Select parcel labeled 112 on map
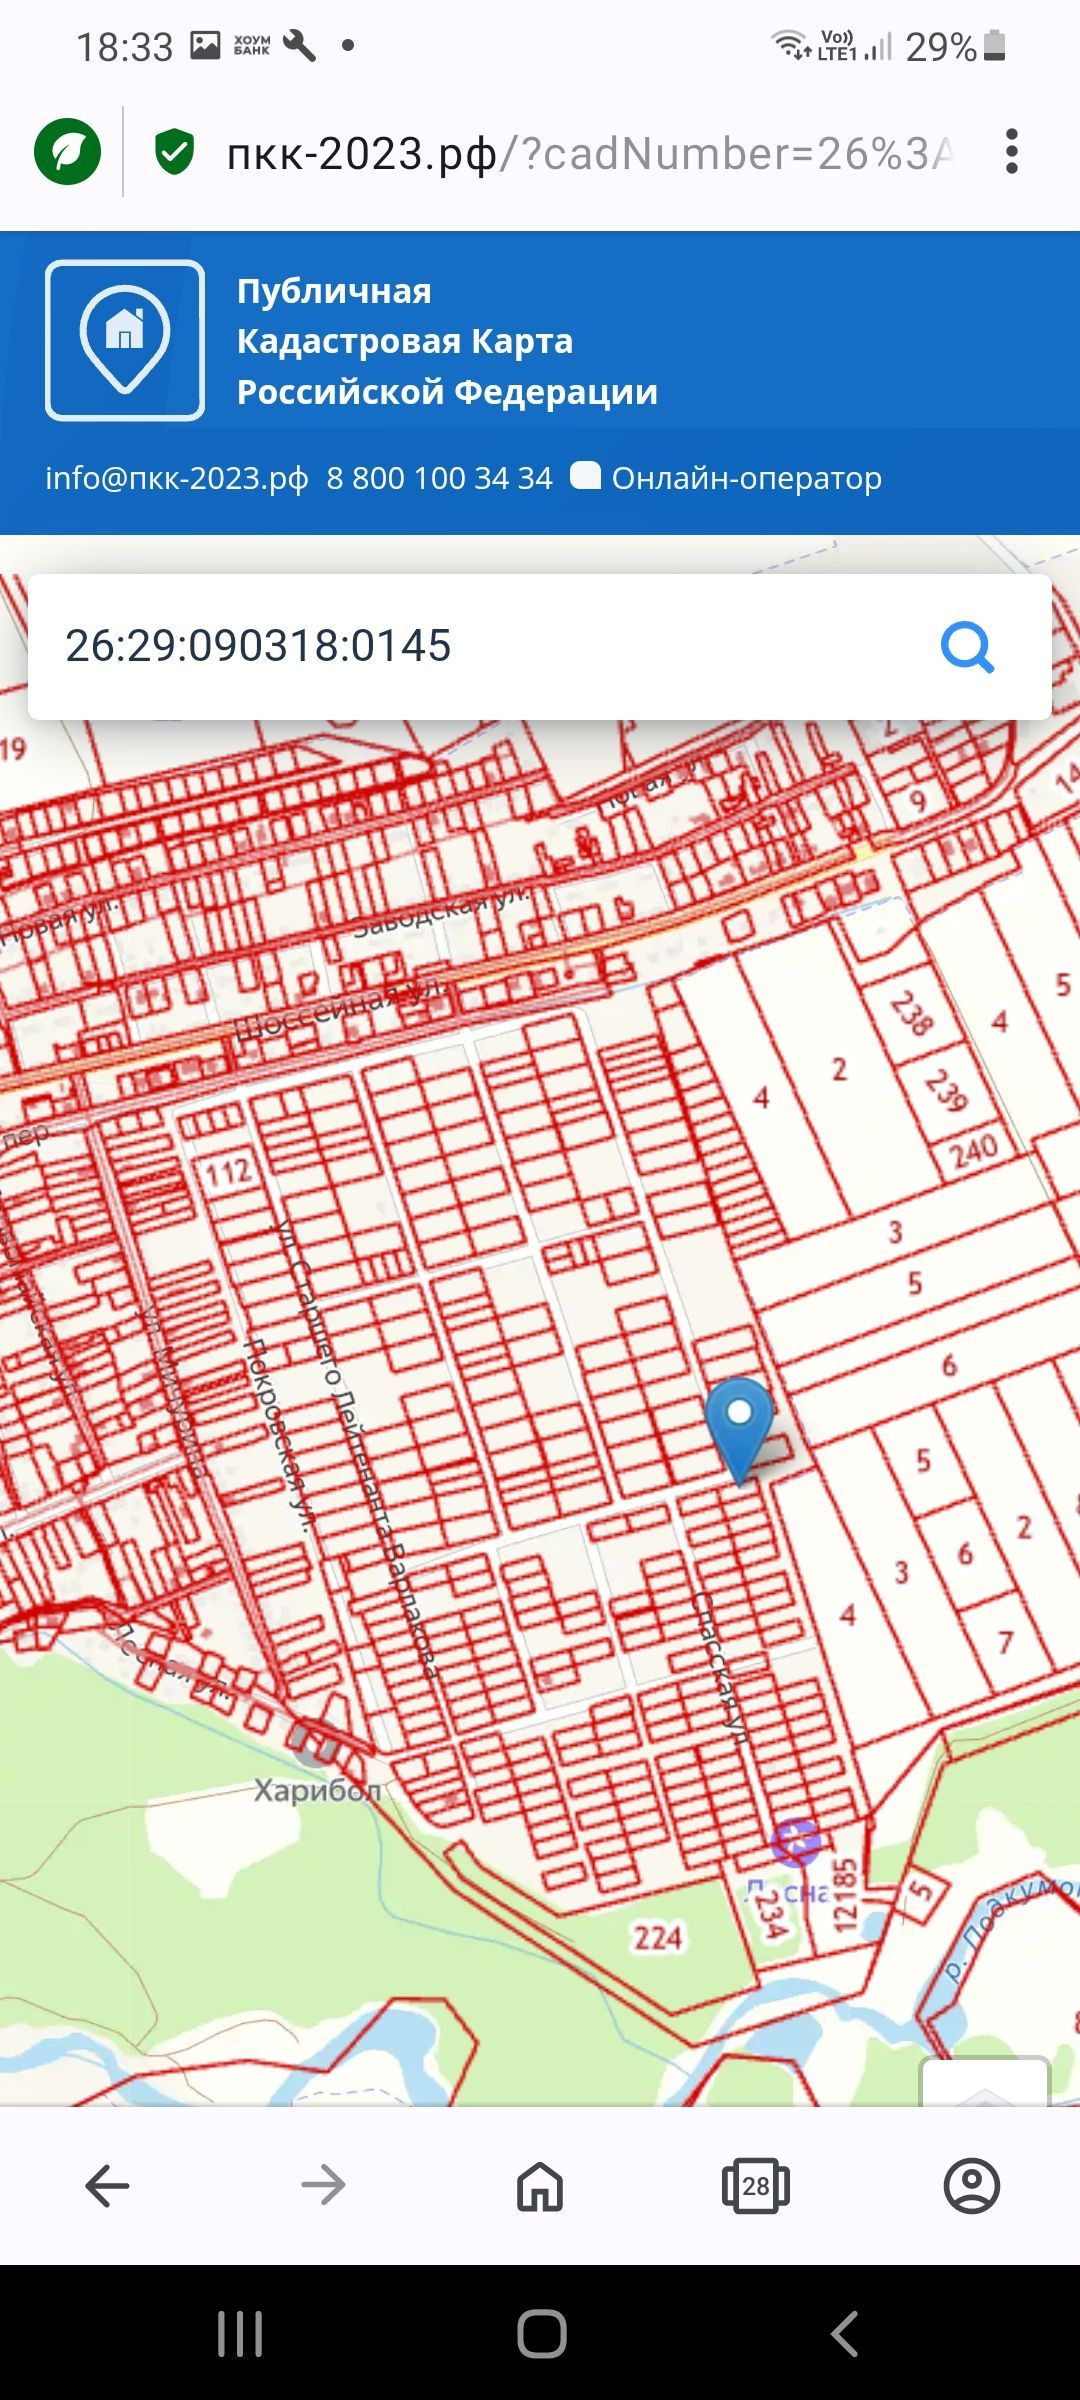The image size is (1080, 2400). [x=228, y=1170]
